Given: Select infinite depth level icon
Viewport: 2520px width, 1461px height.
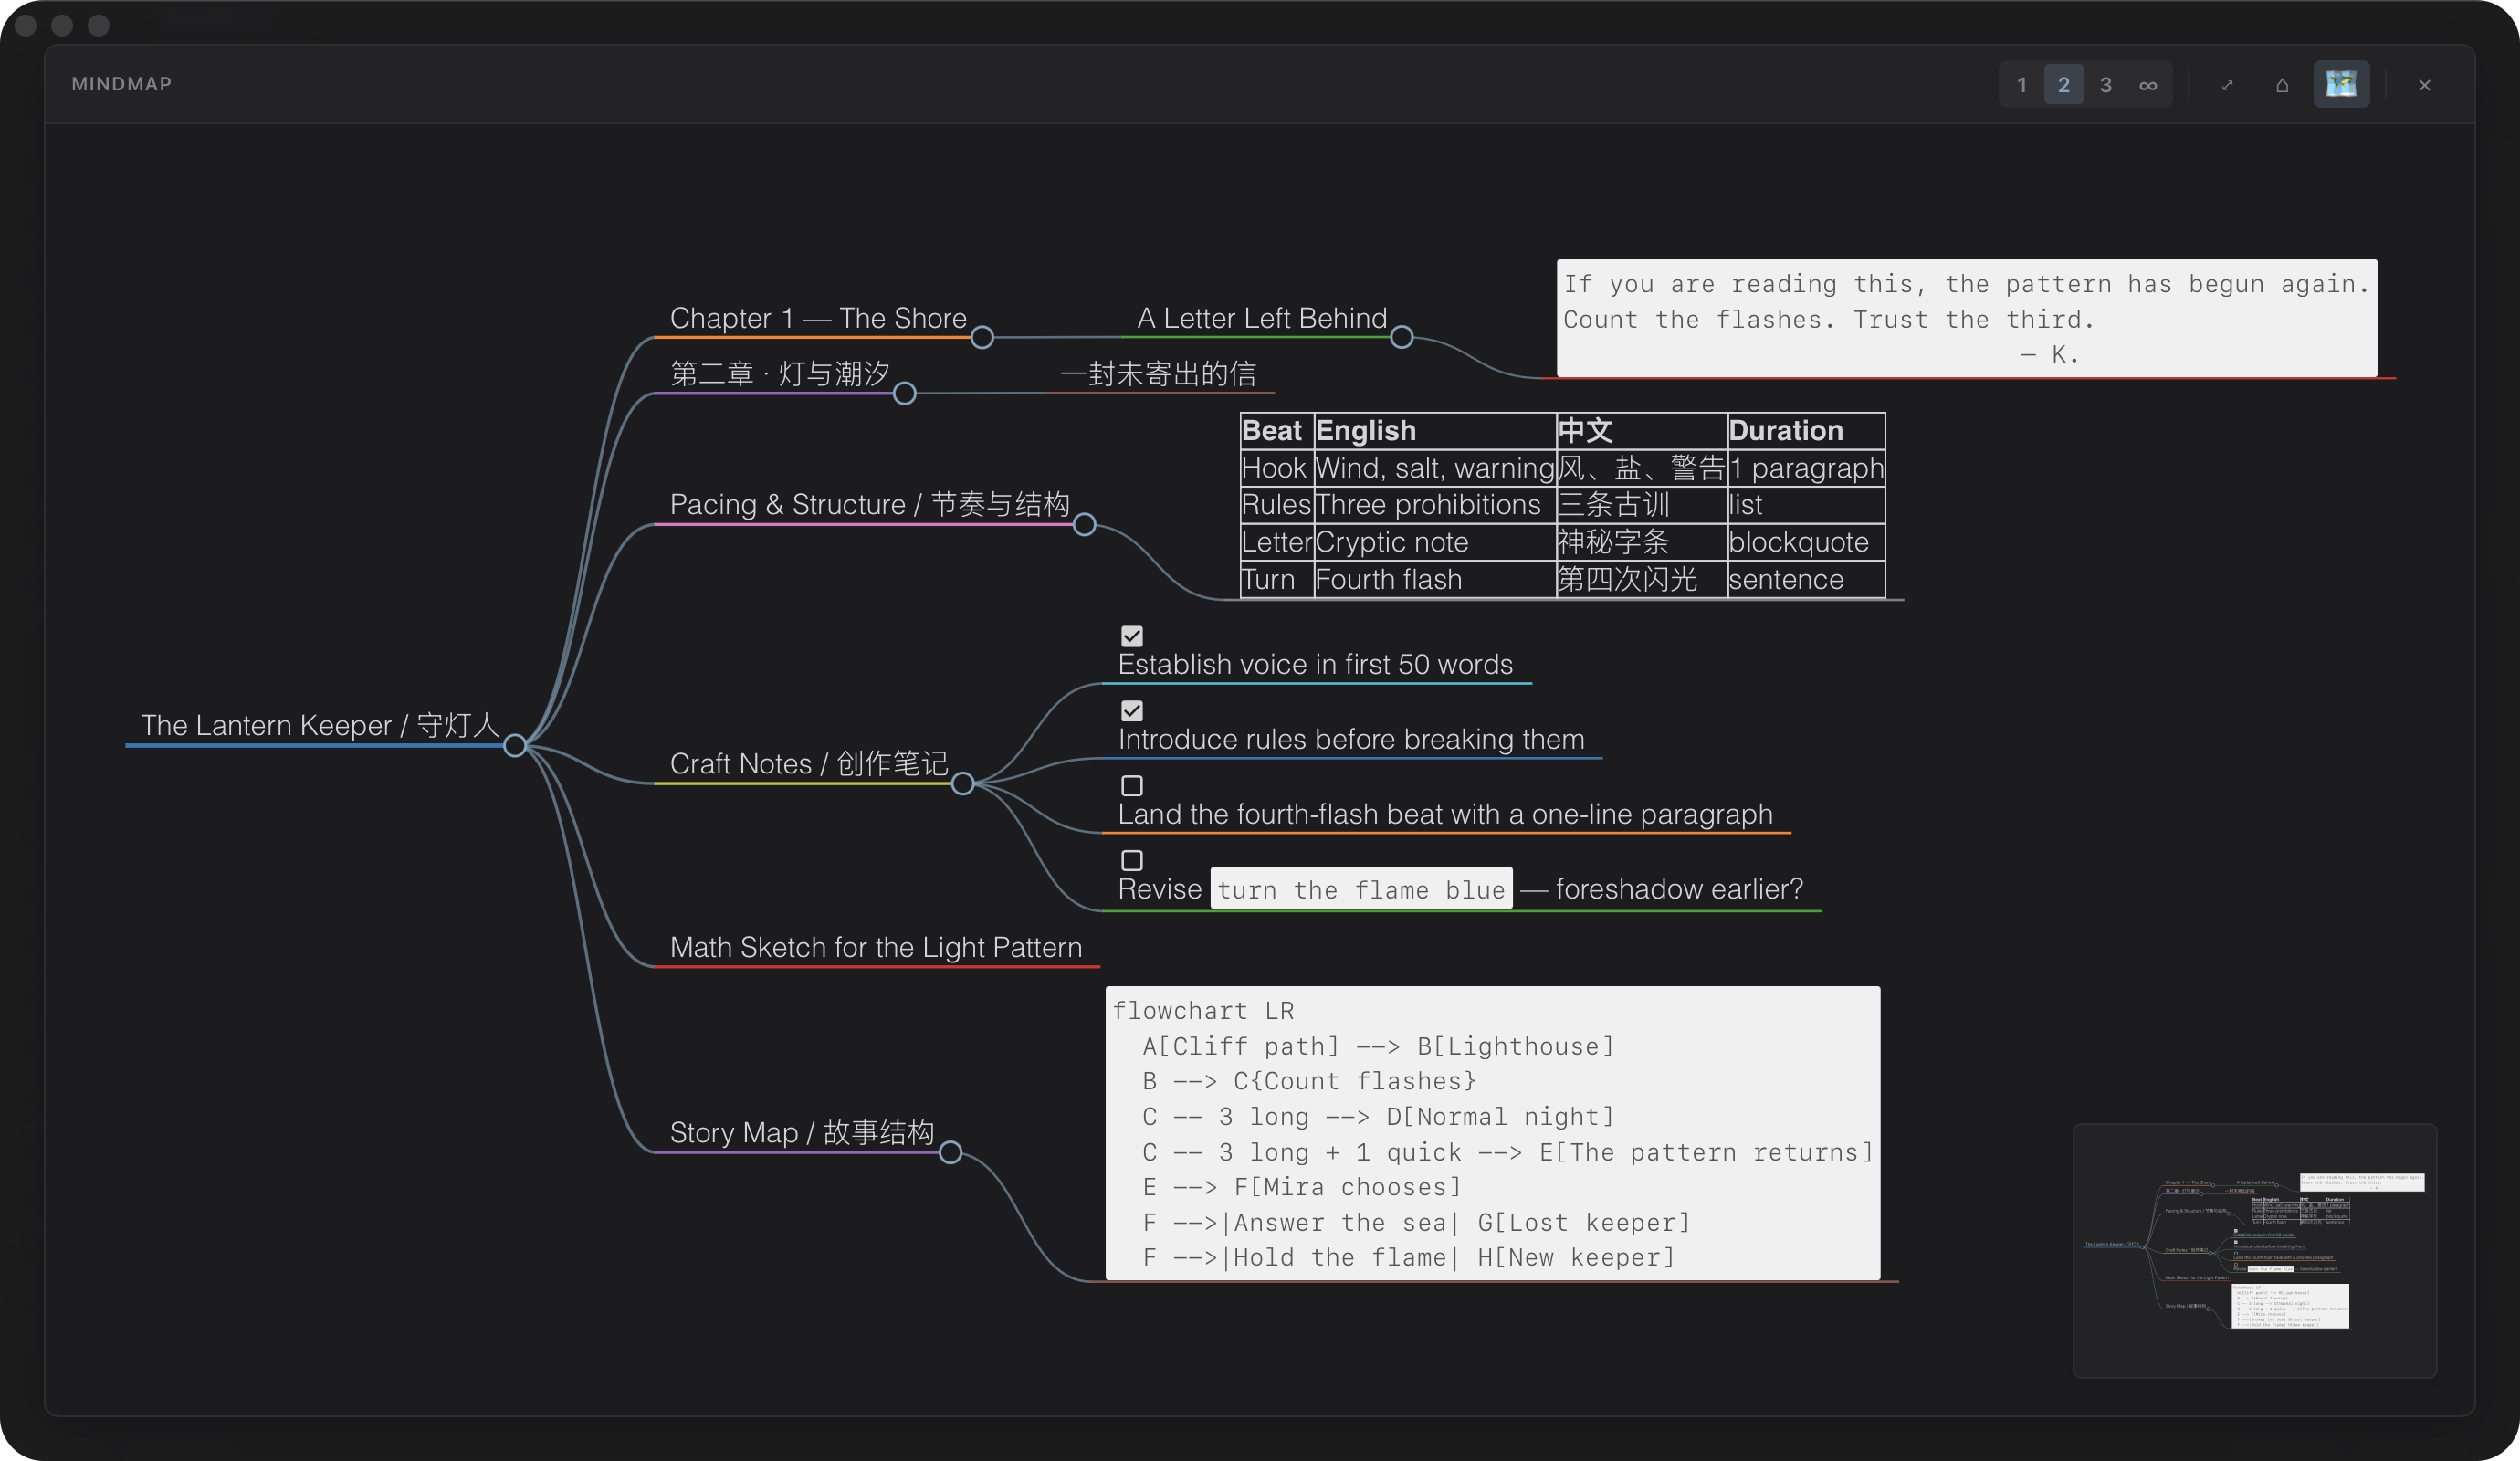Looking at the screenshot, I should point(2147,85).
